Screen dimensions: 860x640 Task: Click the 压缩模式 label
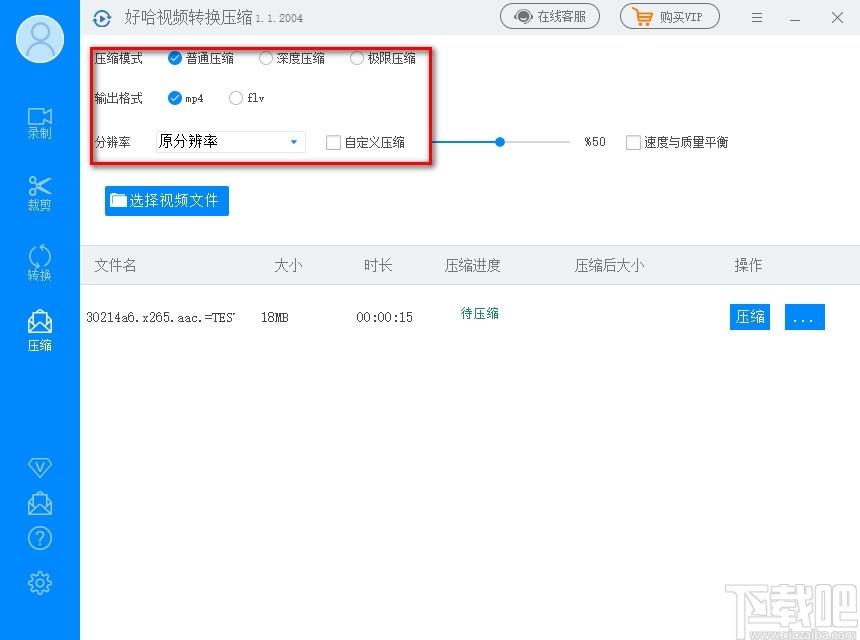tap(118, 58)
